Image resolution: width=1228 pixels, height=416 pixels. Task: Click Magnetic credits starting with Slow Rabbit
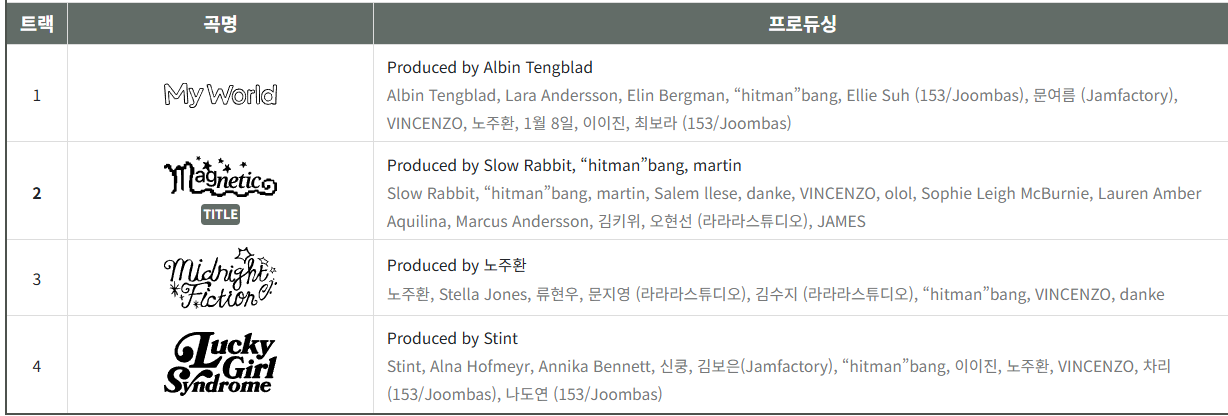click(x=794, y=207)
